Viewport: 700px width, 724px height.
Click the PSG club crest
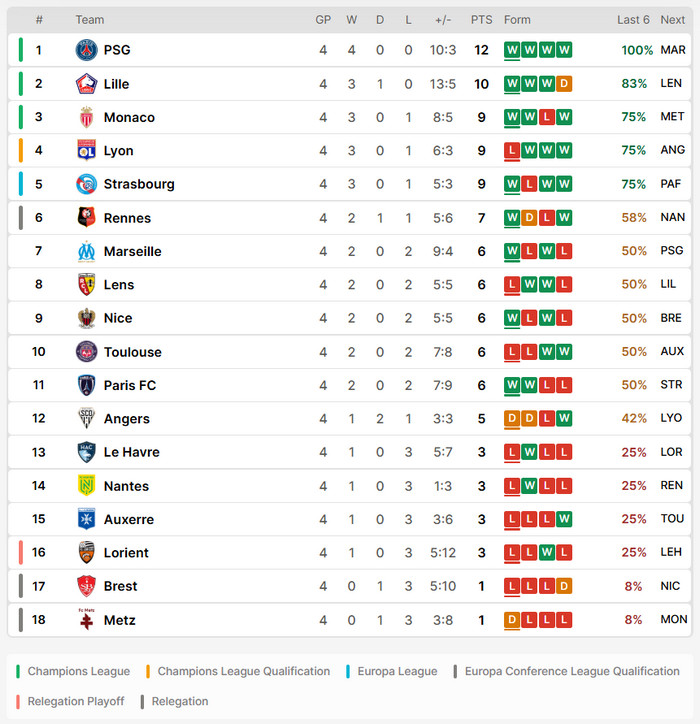point(86,50)
